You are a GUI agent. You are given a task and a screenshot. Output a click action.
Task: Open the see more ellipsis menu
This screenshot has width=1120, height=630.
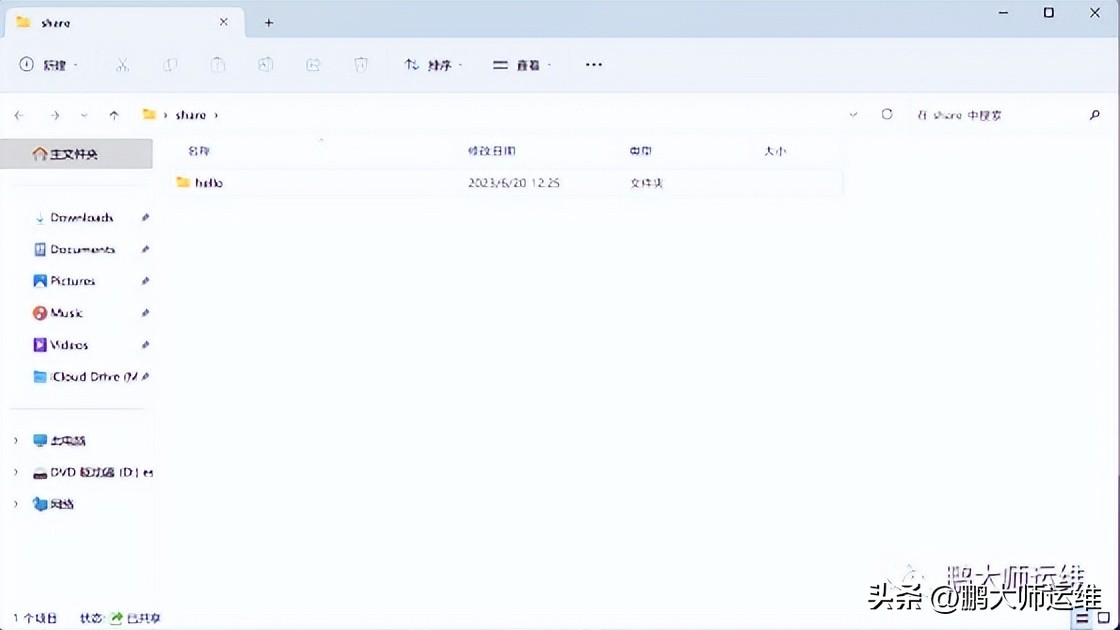593,64
